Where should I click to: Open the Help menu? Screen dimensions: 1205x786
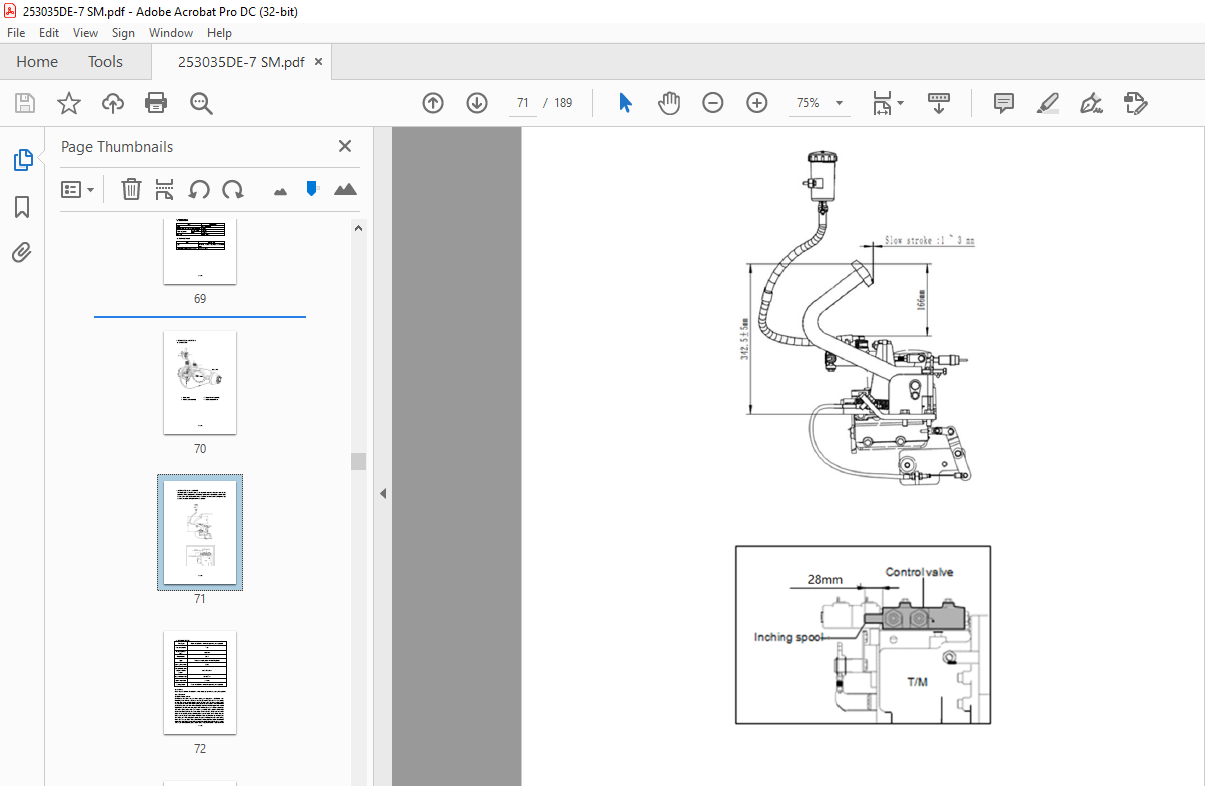pyautogui.click(x=219, y=33)
